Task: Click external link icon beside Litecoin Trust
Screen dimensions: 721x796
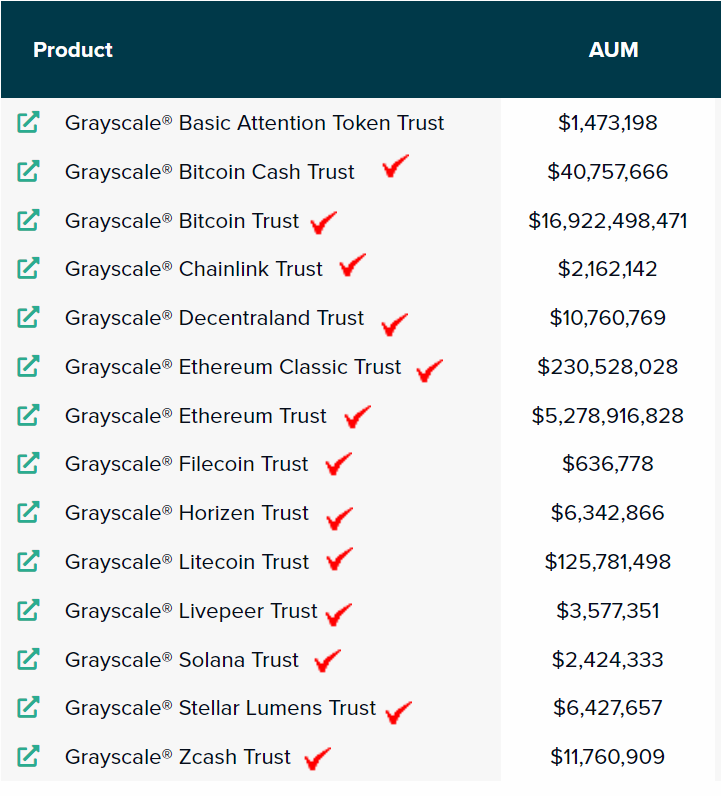Action: (28, 562)
